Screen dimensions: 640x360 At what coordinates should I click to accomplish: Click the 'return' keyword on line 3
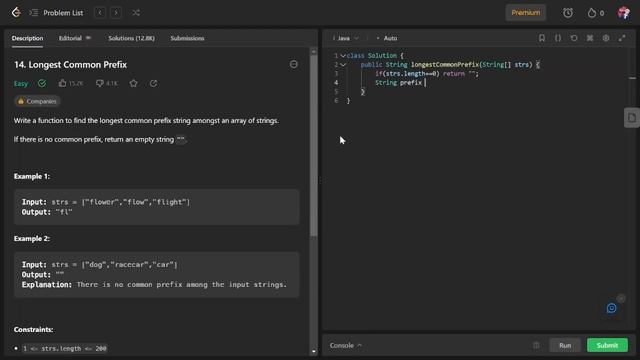coord(453,74)
